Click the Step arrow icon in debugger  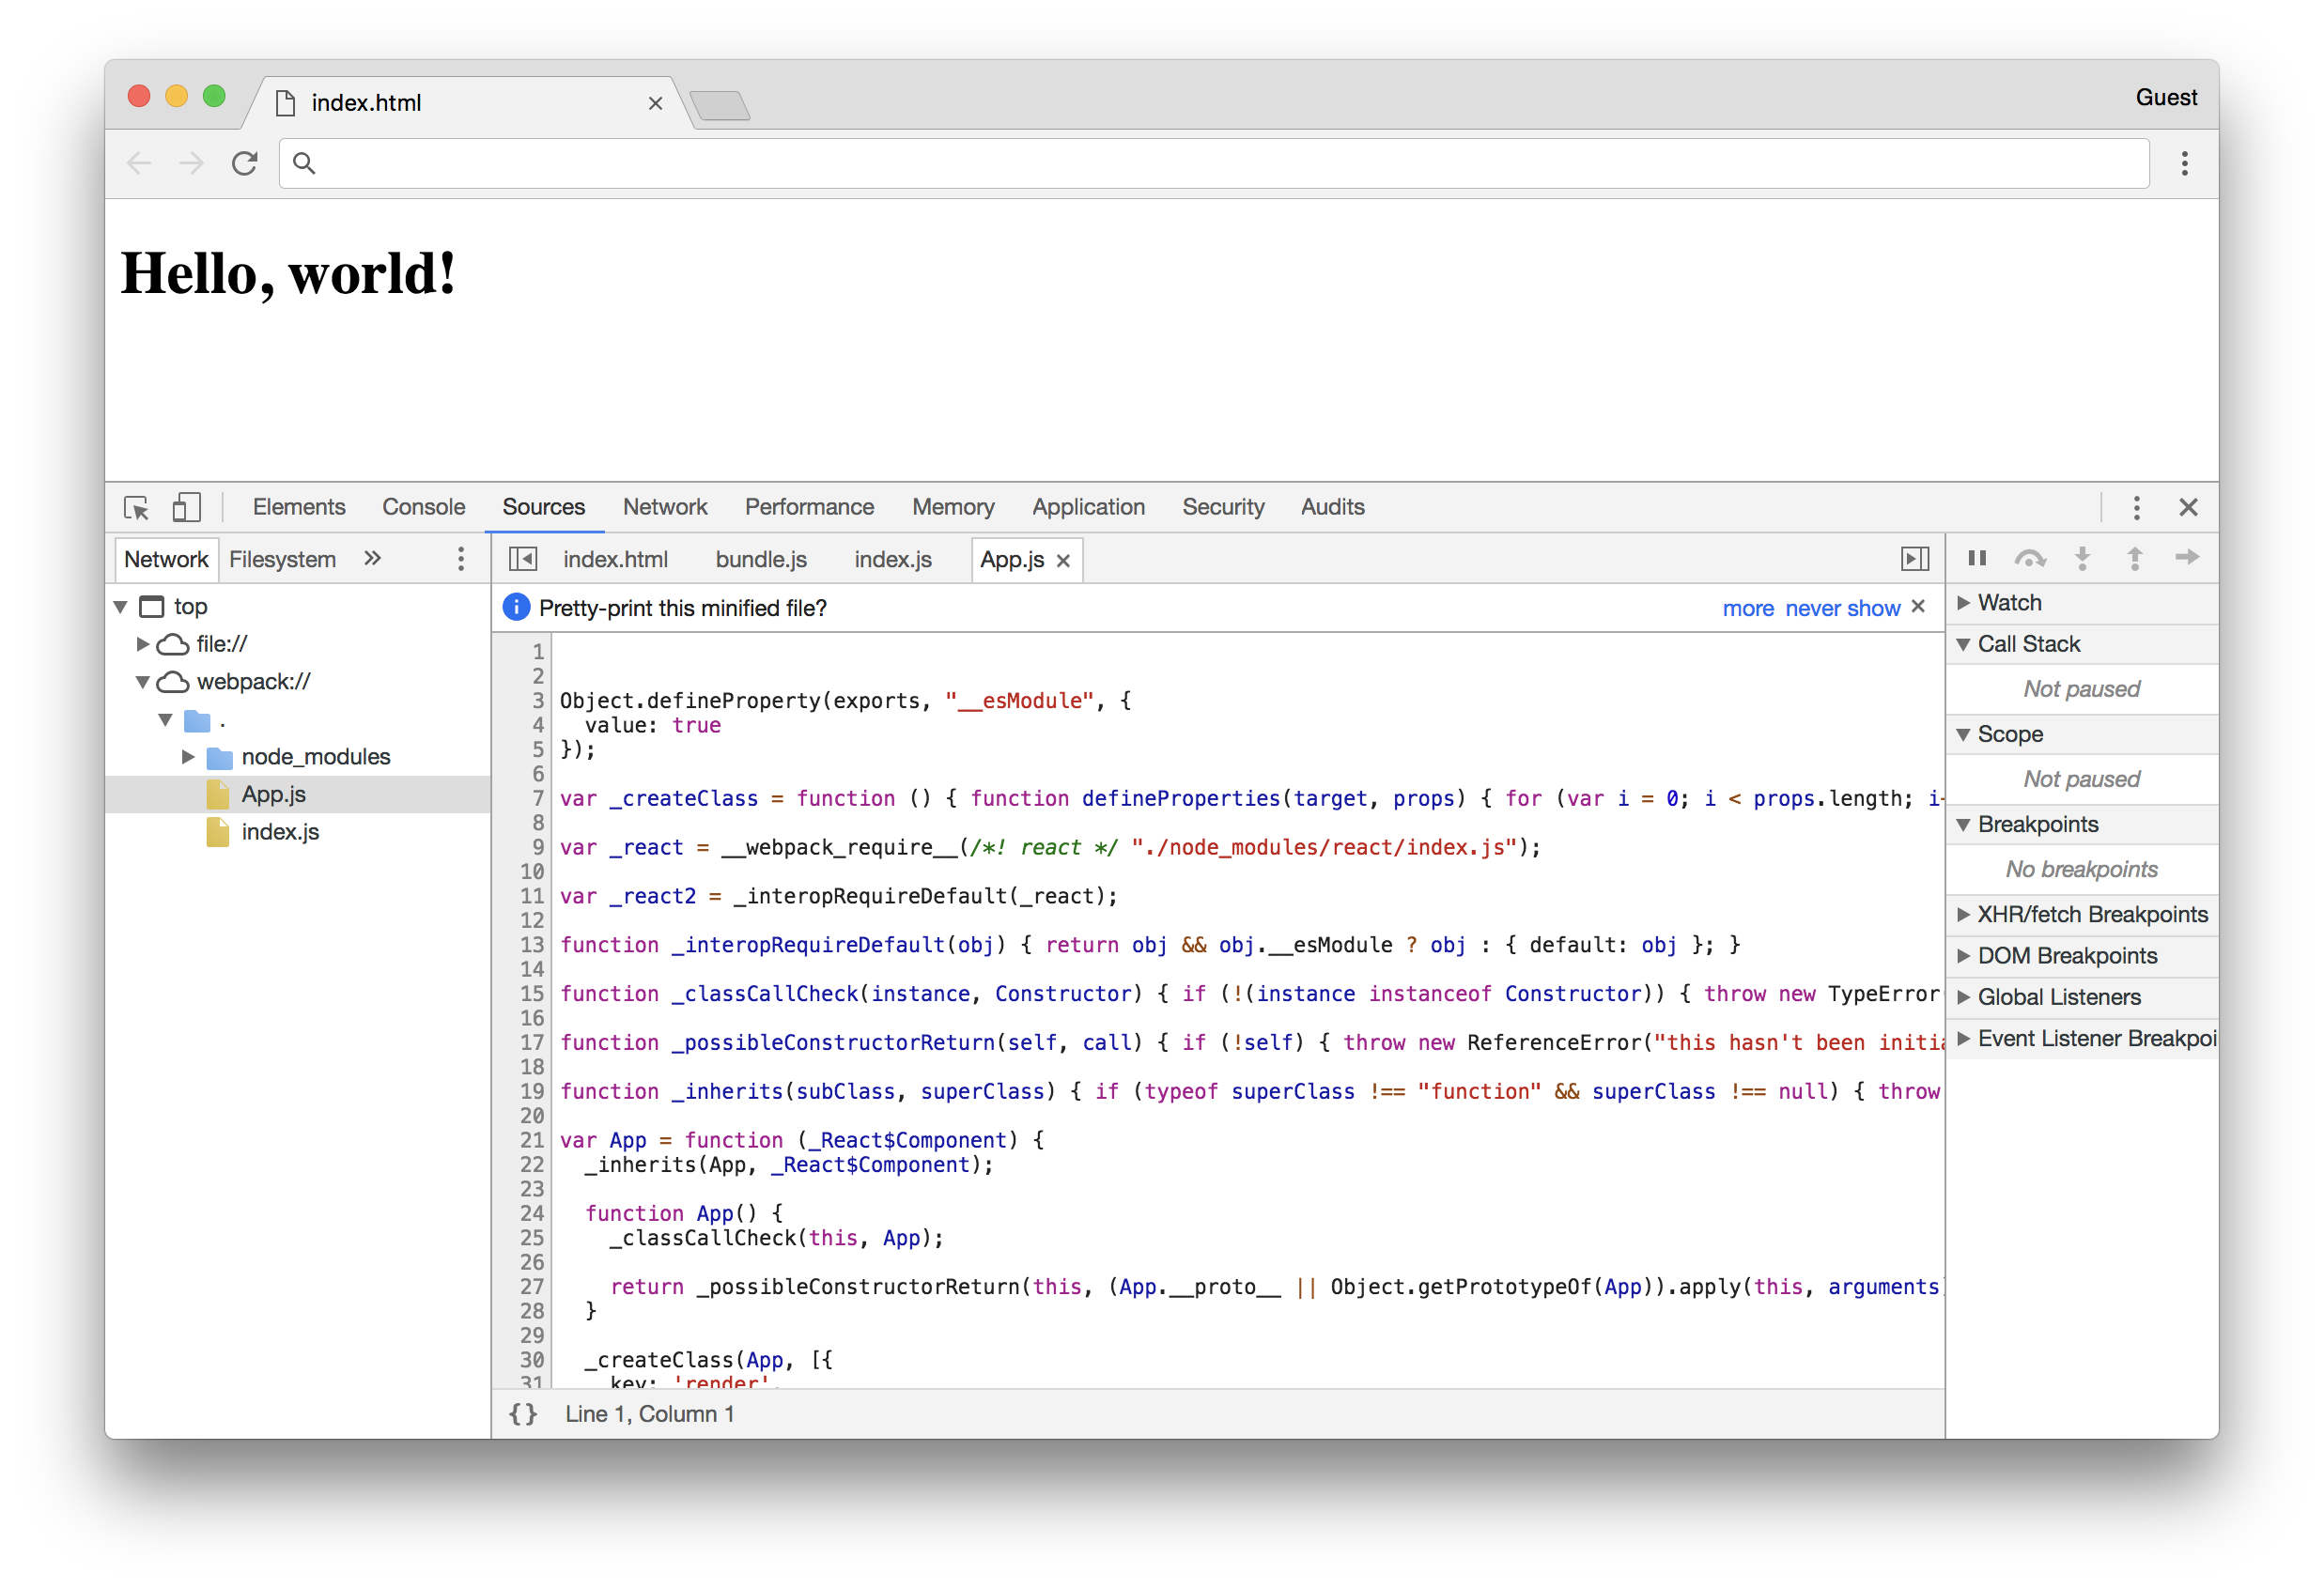pos(2187,557)
